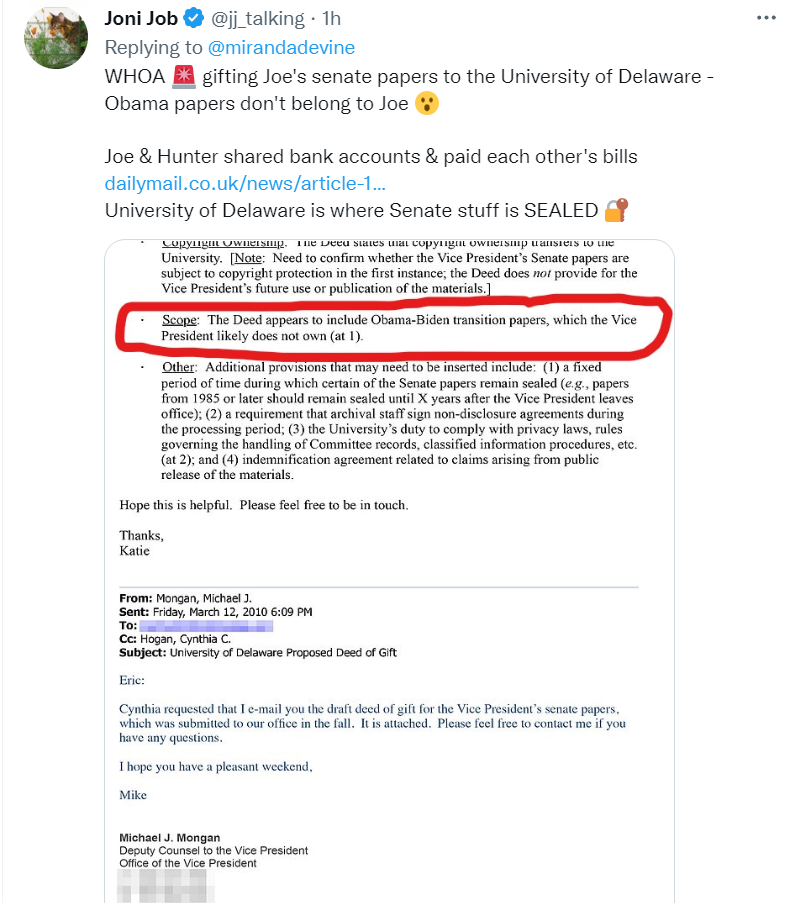
Task: Open the Joni Job display name
Action: pos(143,19)
